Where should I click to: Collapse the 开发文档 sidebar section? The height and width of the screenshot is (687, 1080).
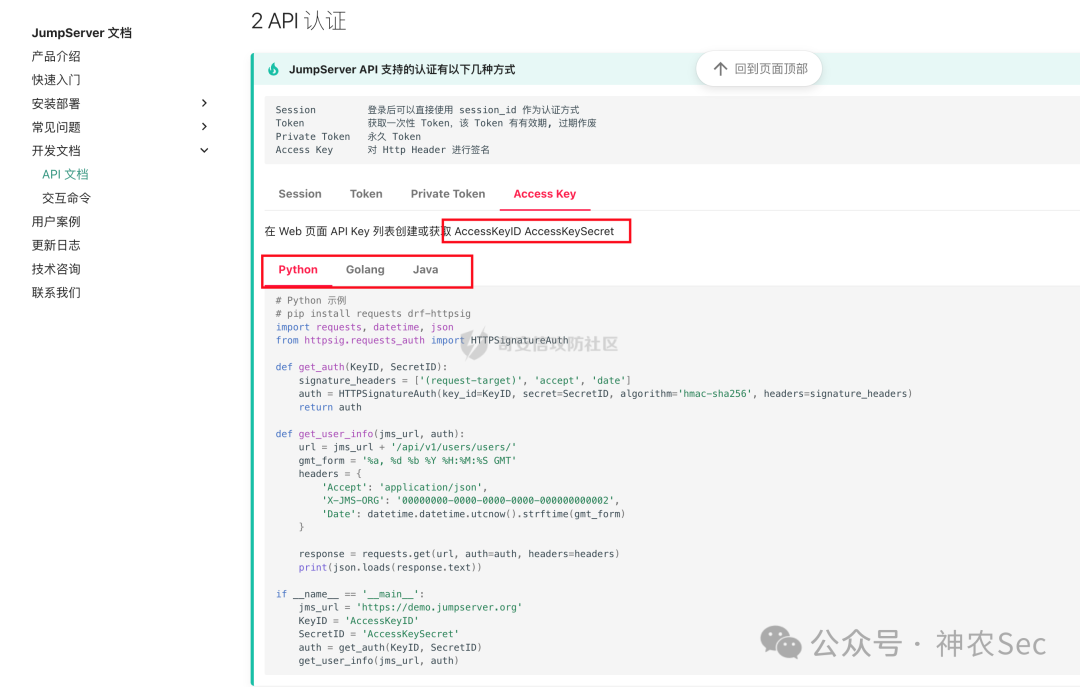[204, 150]
